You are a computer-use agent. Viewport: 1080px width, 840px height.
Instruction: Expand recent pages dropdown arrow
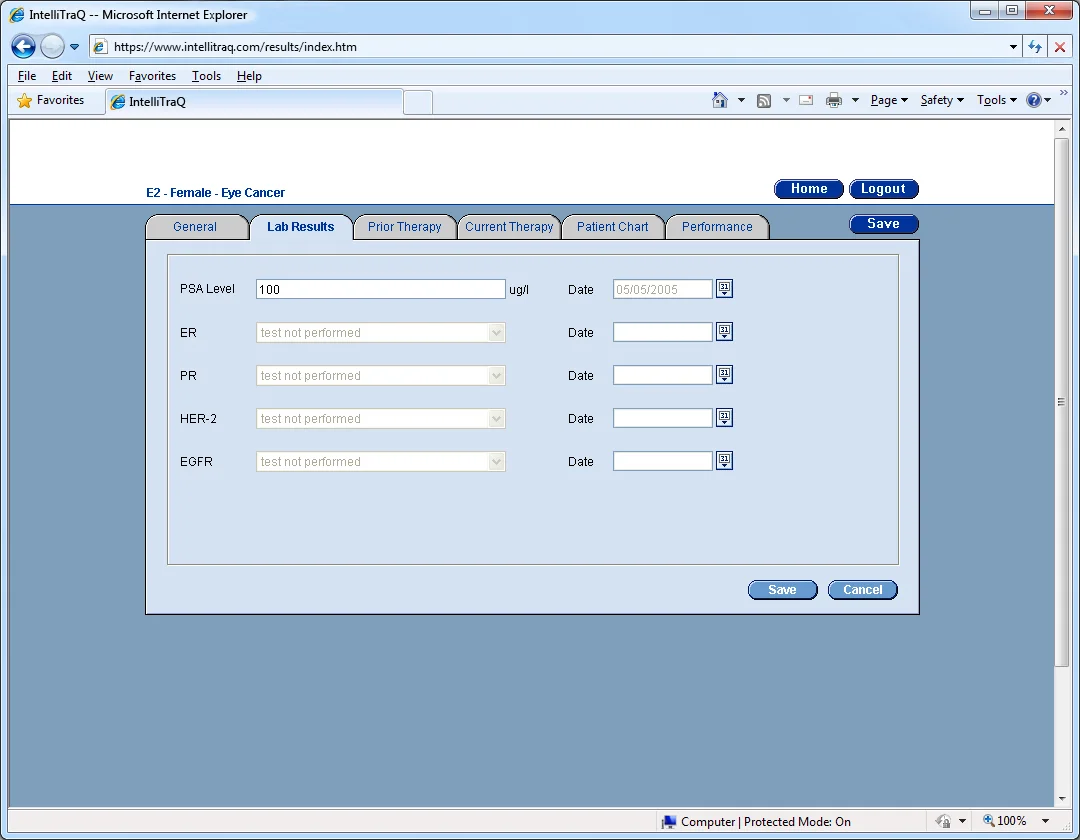pos(74,47)
